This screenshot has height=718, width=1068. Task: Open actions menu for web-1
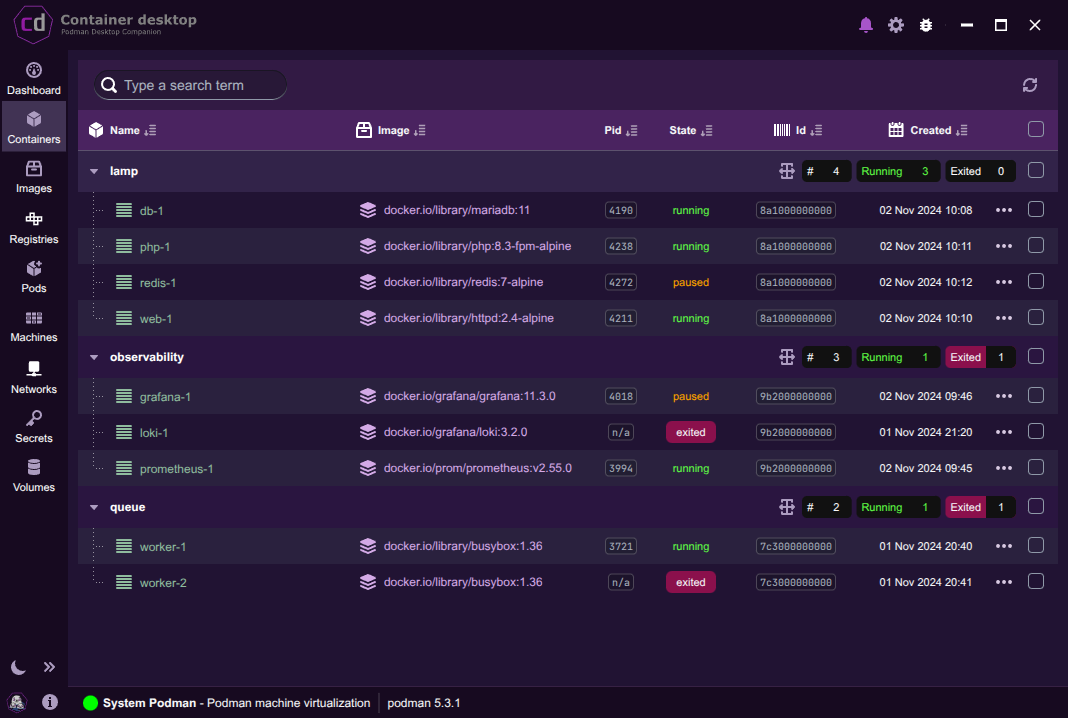(1004, 318)
